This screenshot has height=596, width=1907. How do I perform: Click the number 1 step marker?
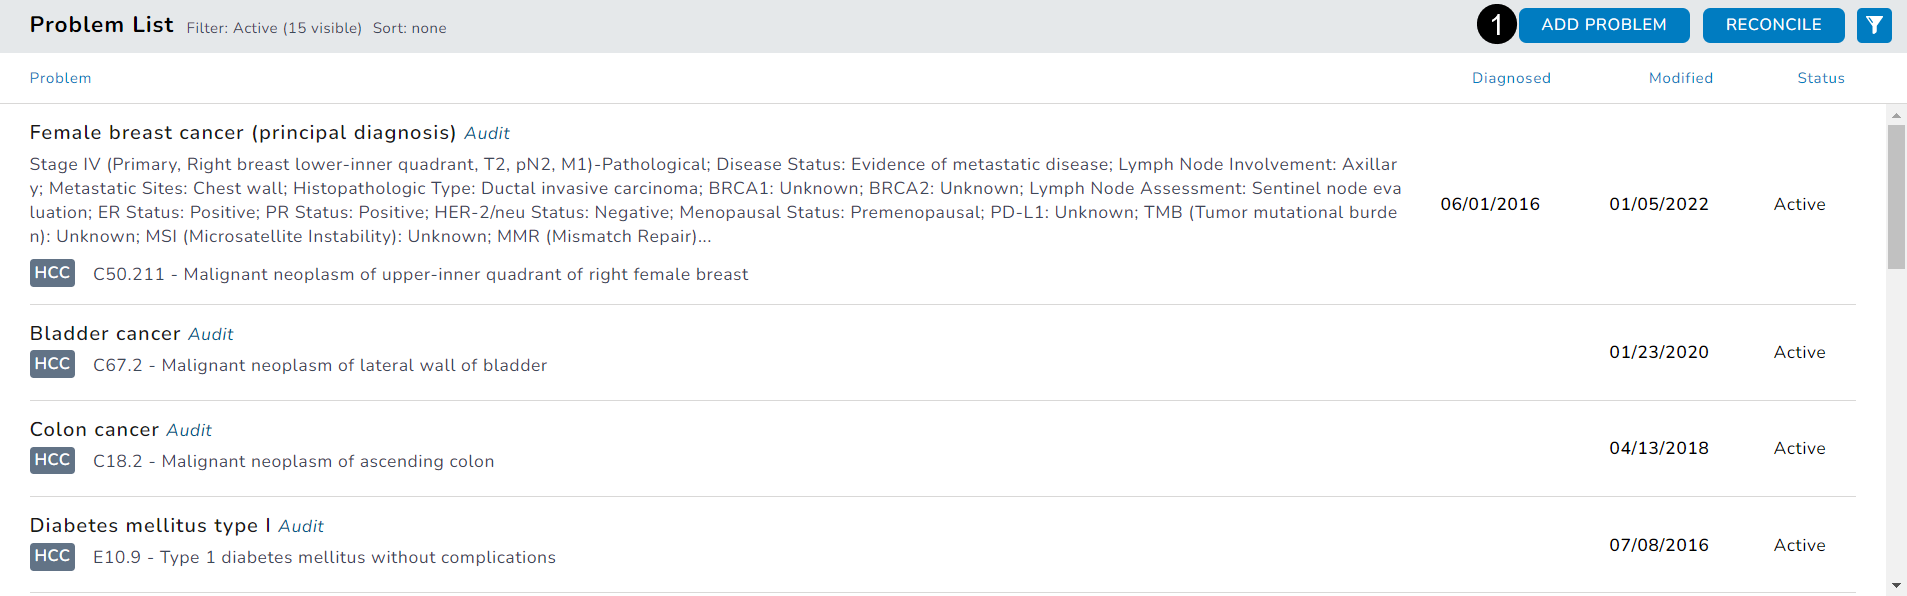click(1496, 25)
